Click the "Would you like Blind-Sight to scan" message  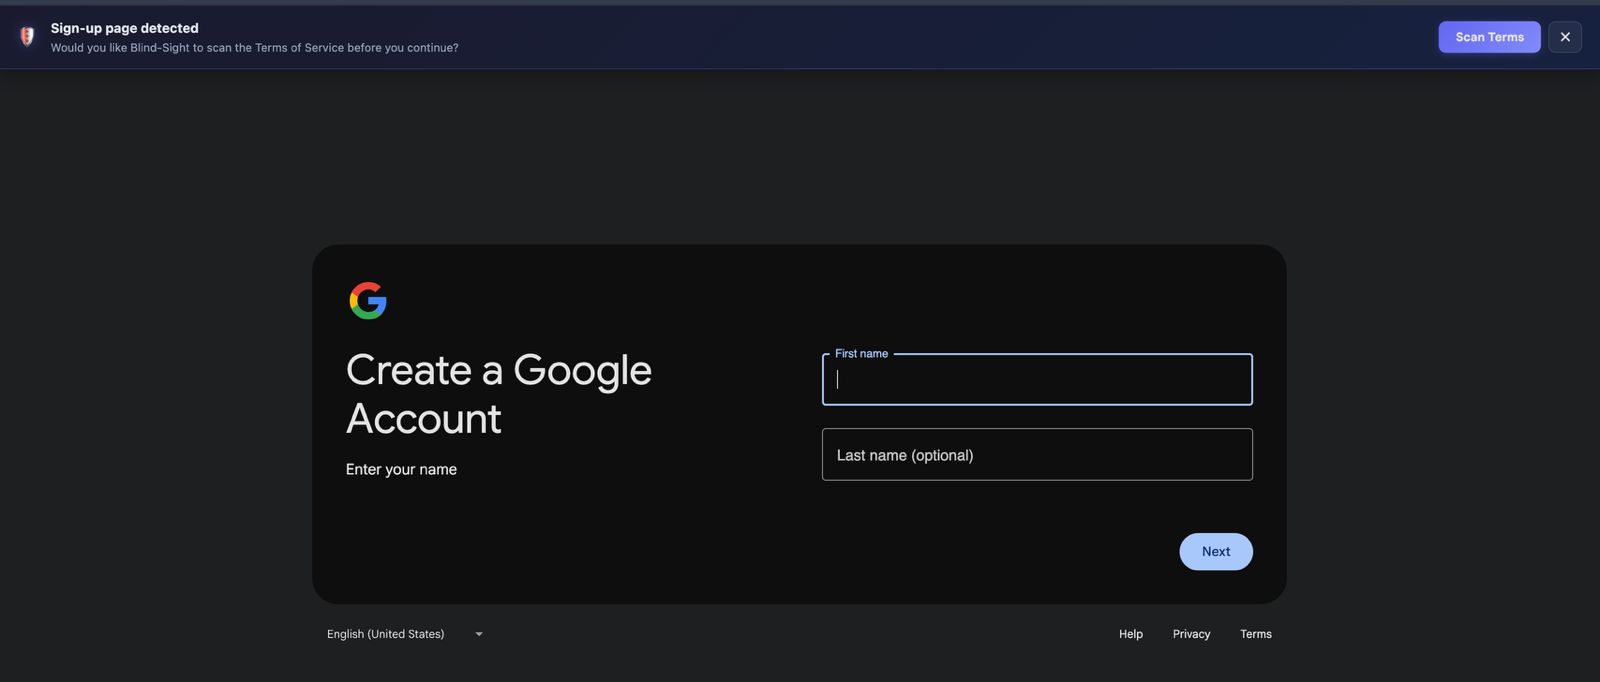tap(255, 48)
